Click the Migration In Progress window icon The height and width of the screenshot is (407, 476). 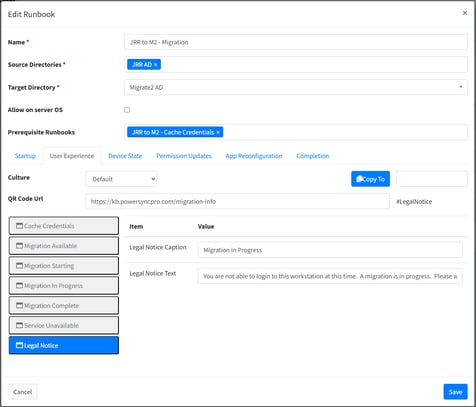click(20, 286)
